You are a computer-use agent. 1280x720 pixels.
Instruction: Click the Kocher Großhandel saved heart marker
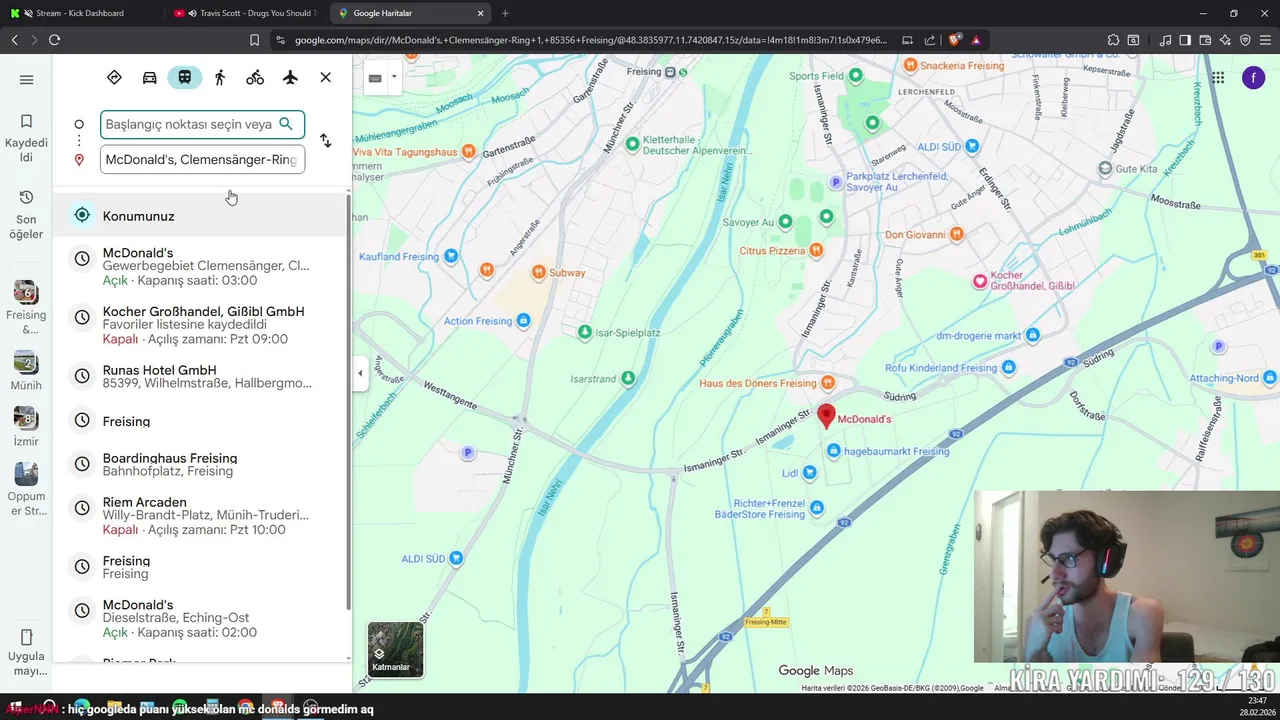coord(980,281)
